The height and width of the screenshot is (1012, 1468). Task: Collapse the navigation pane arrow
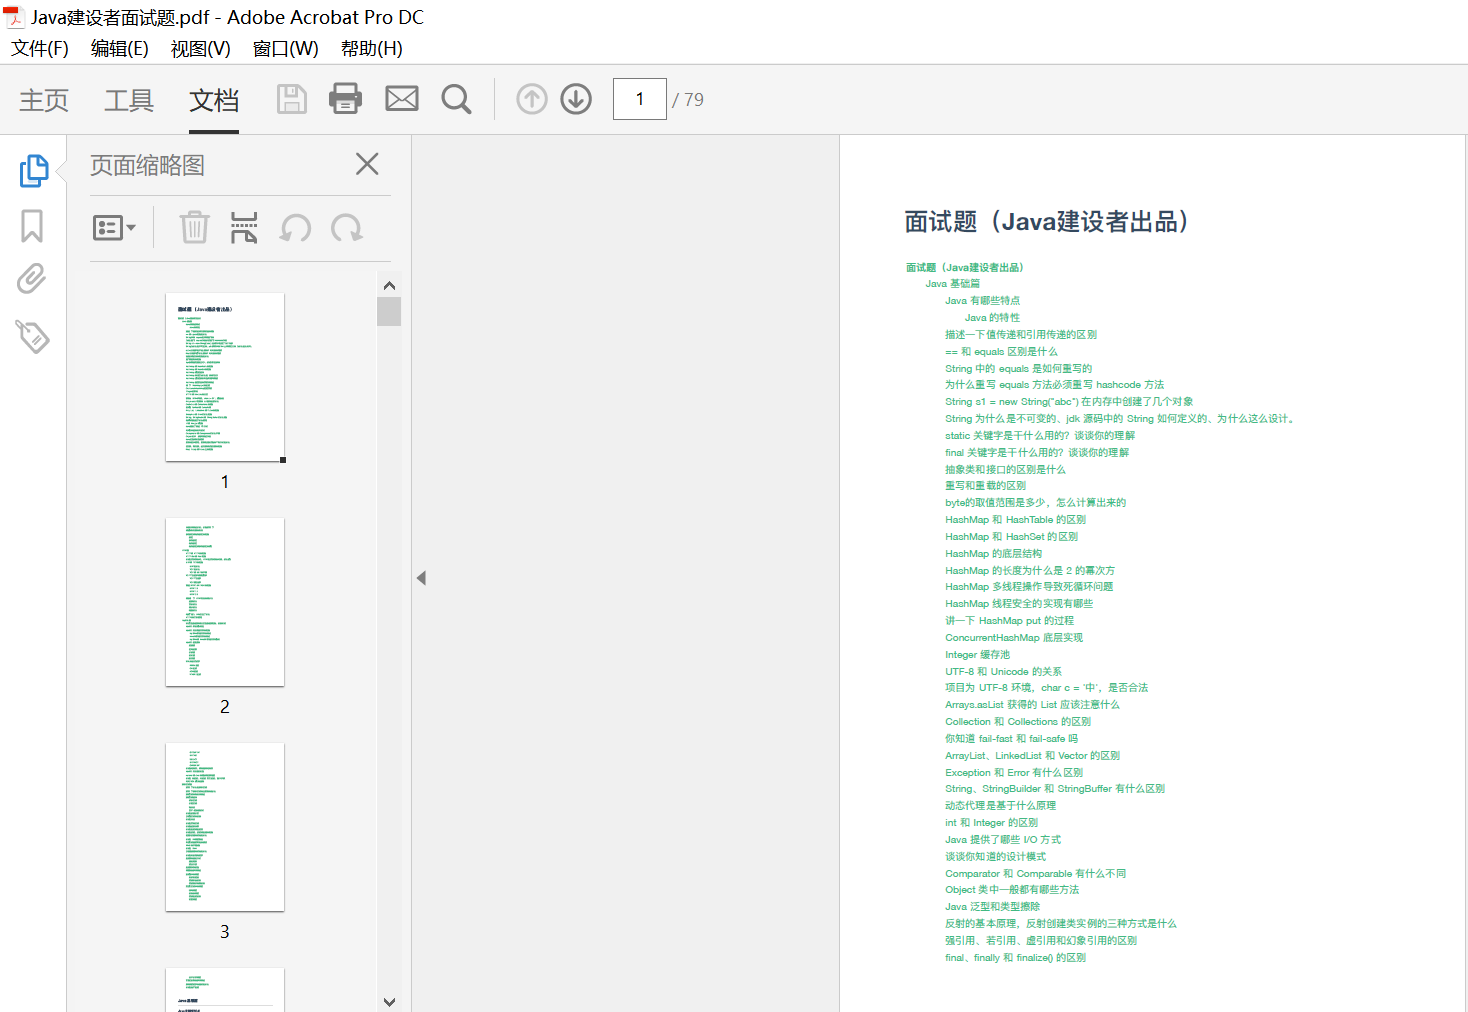click(421, 578)
